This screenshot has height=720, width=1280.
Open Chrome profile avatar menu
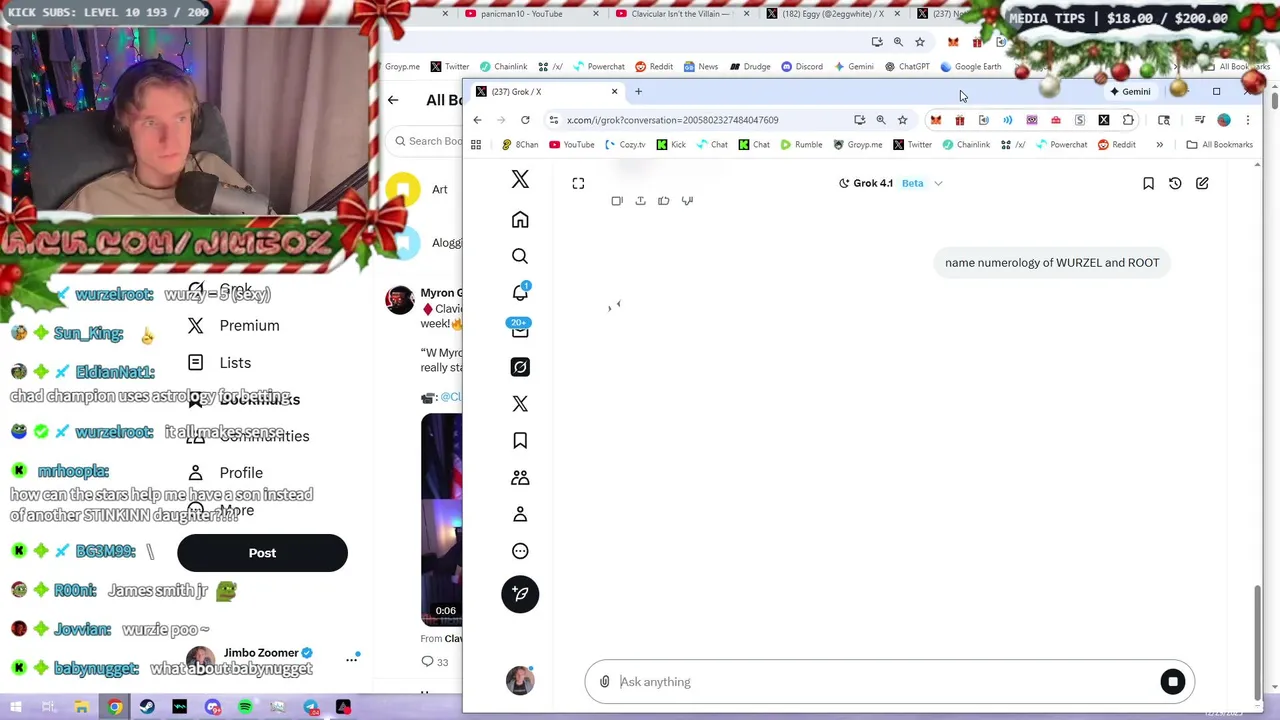(1224, 120)
